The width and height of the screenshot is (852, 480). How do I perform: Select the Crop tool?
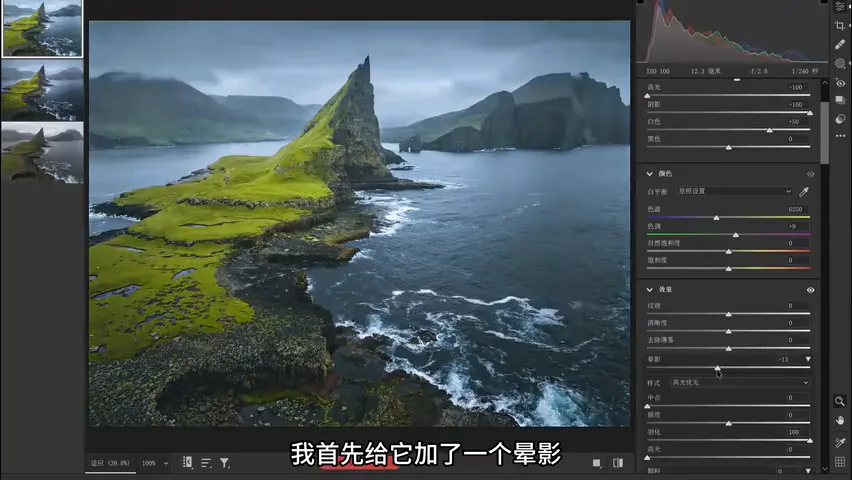pyautogui.click(x=840, y=26)
